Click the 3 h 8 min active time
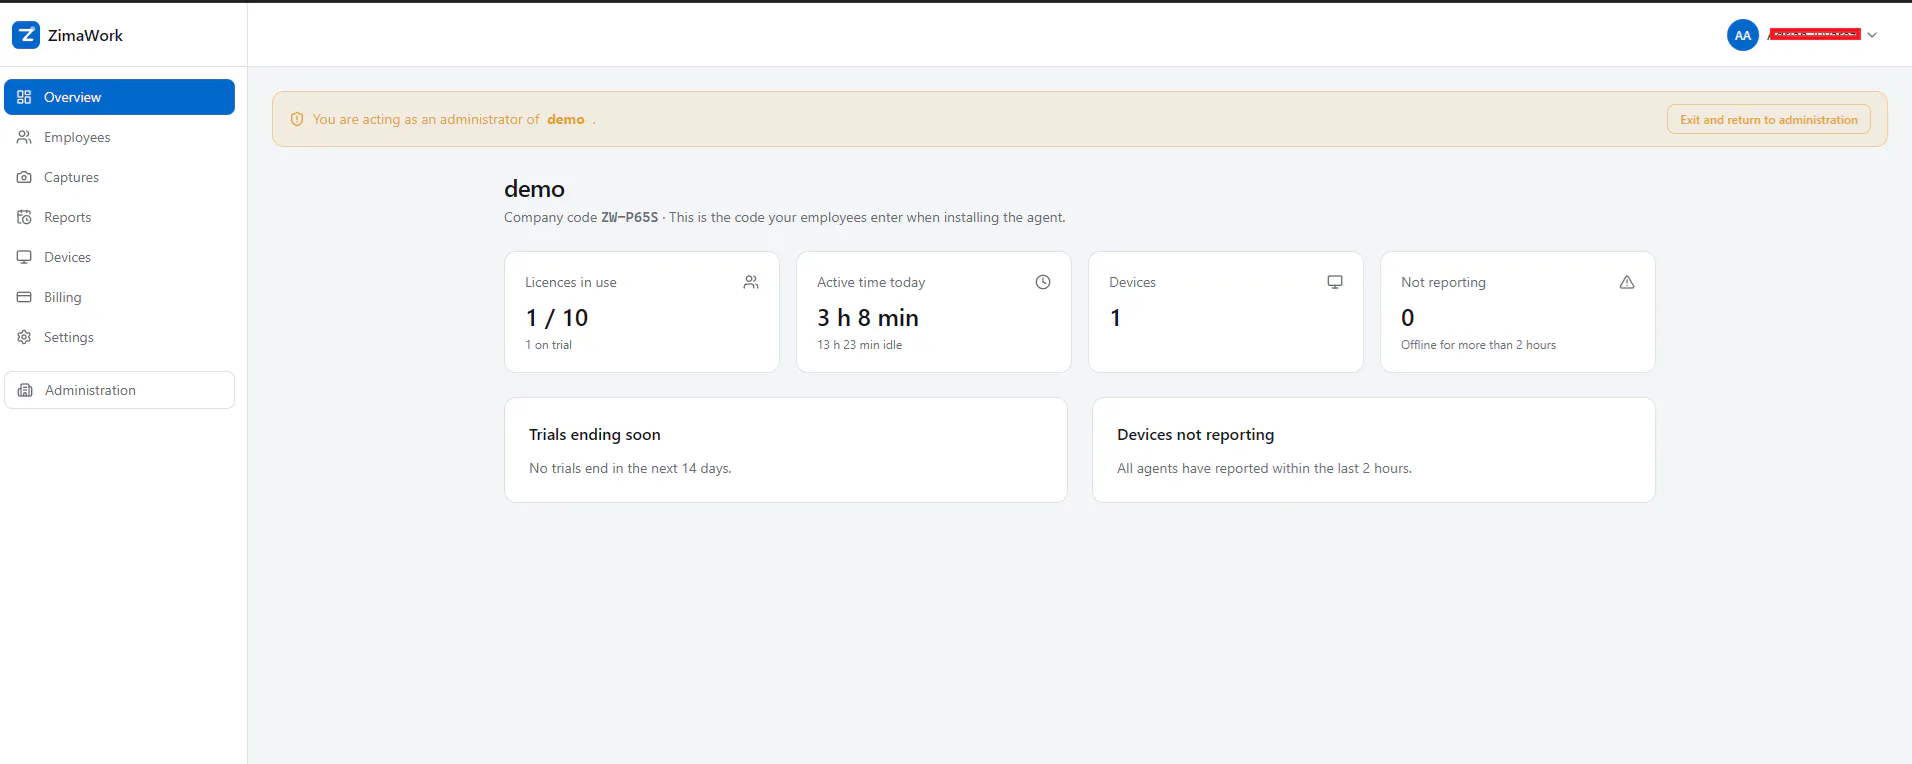The image size is (1912, 764). click(x=868, y=318)
